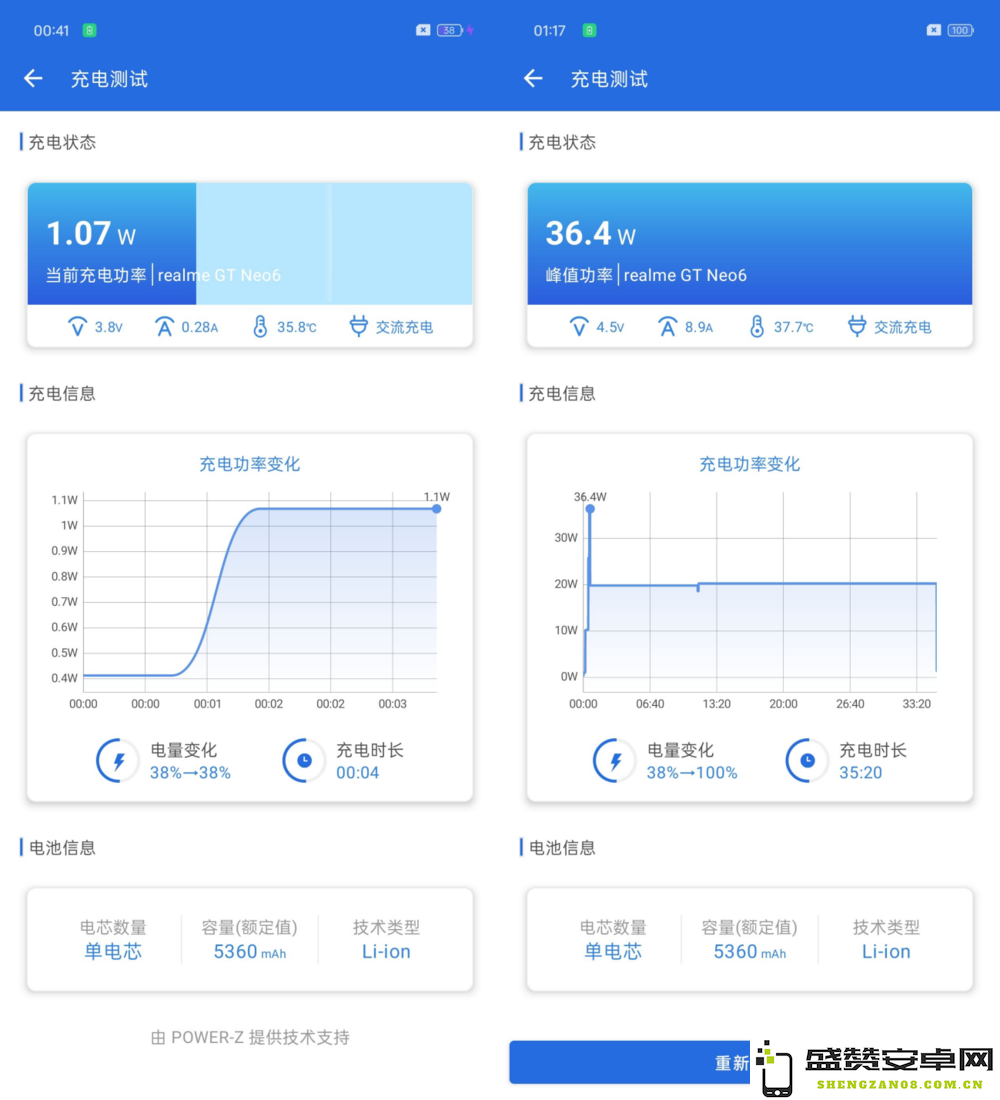This screenshot has height=1100, width=1000.
Task: Click the 由 POWER-Z 提供技术支持 footer text
Action: click(x=250, y=1037)
